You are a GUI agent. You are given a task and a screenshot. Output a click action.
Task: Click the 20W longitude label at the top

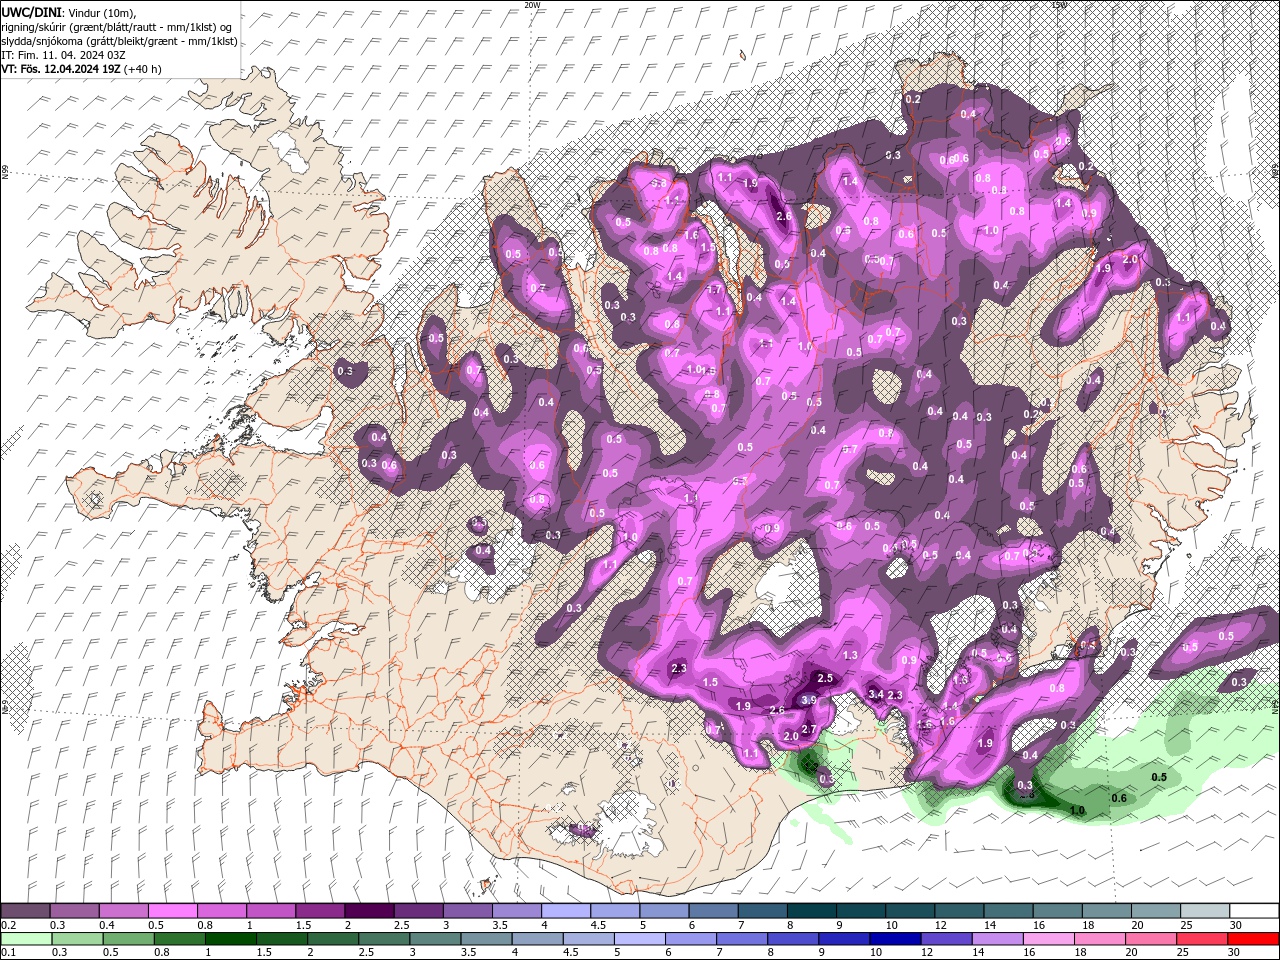[x=532, y=5]
